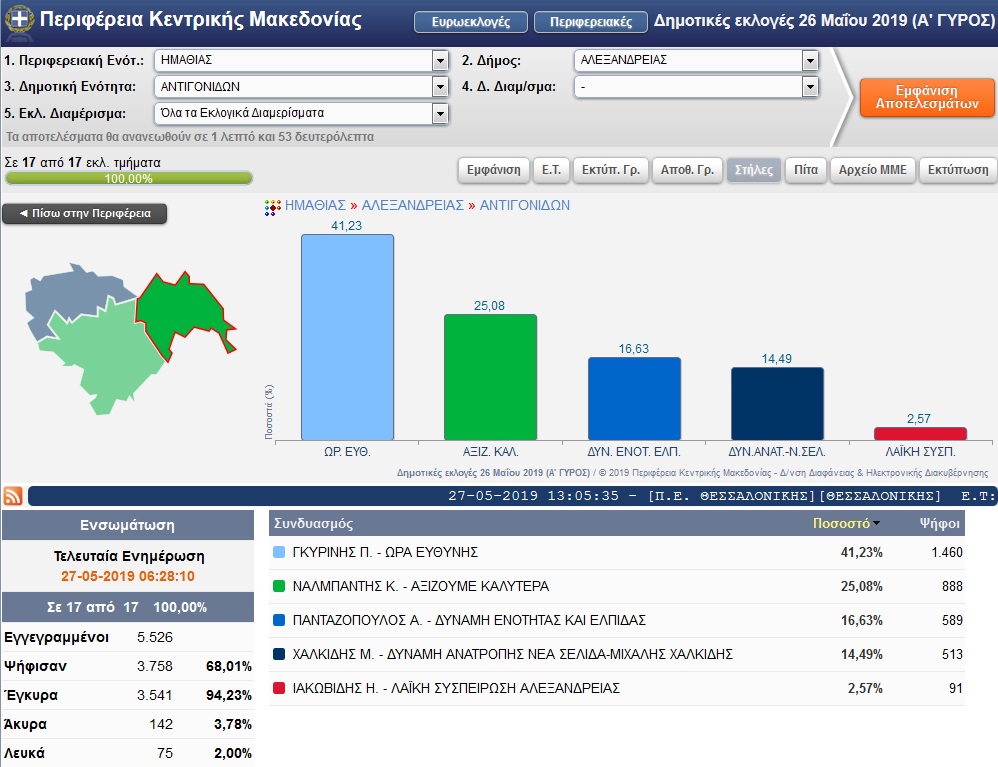The image size is (998, 767).
Task: Click the light blue ΓΚΥΡΙΝΗΣ color swatch
Action: pos(279,552)
